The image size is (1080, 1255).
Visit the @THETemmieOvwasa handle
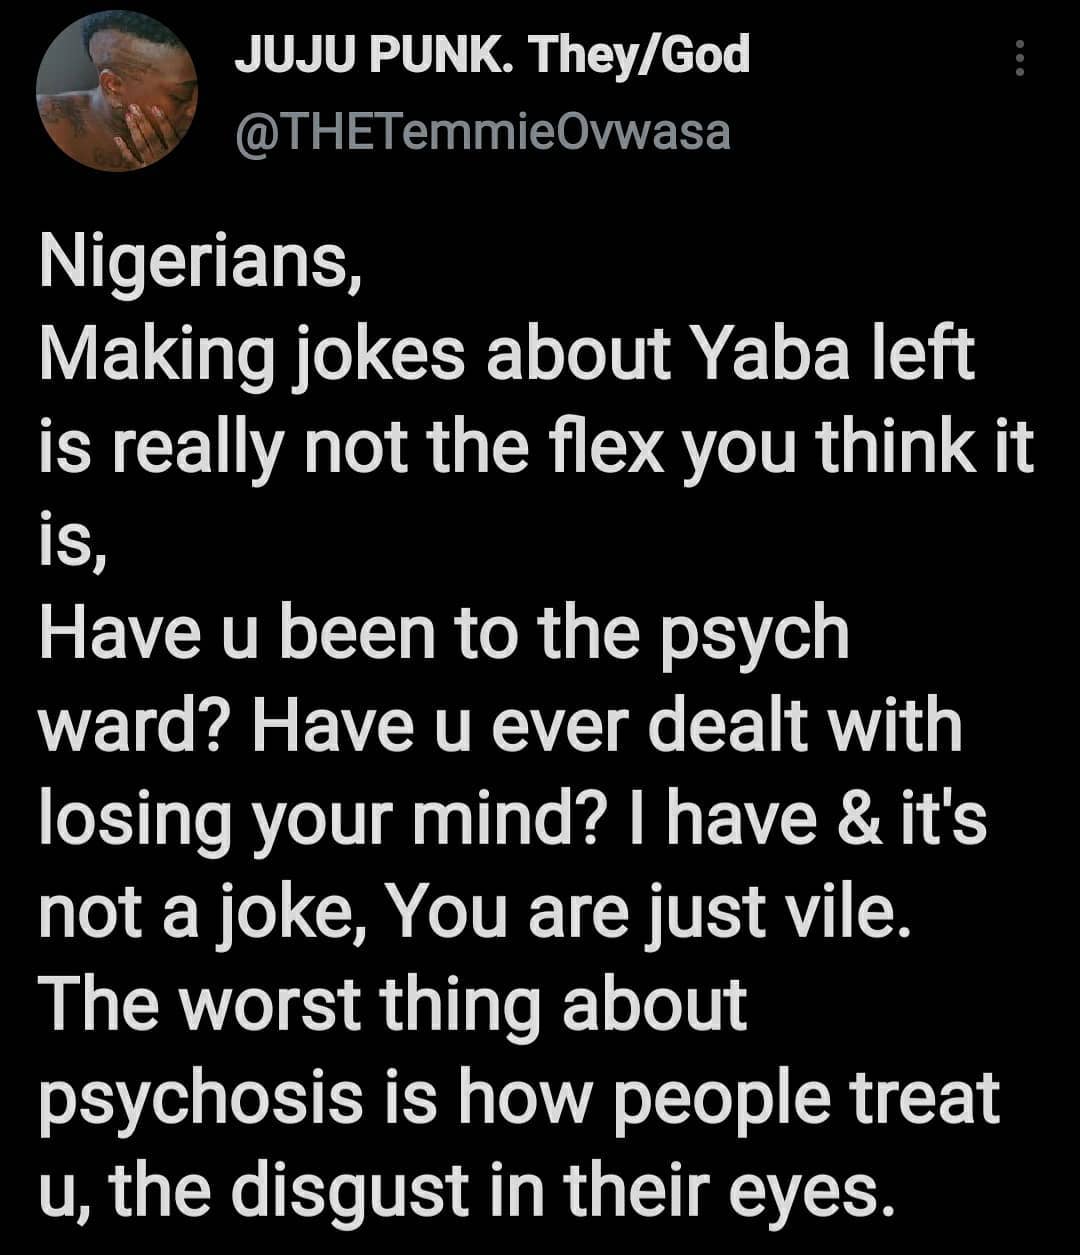(482, 131)
